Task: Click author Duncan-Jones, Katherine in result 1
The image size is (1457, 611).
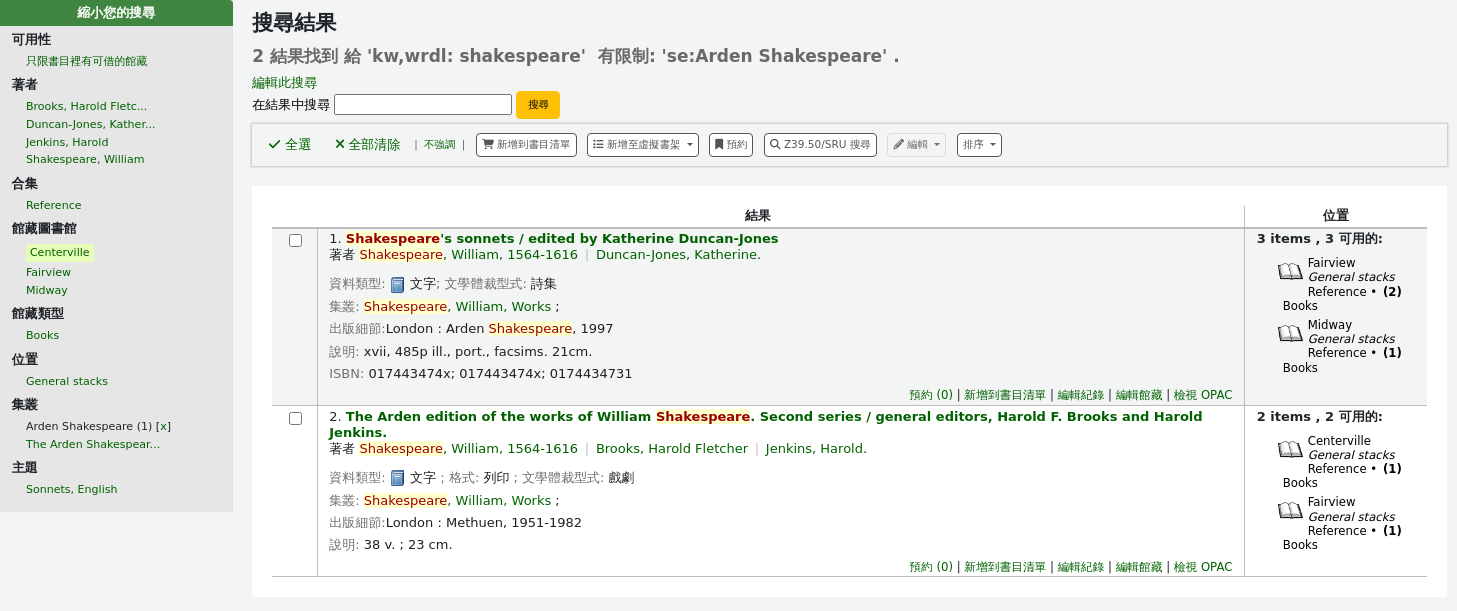Action: tap(676, 255)
